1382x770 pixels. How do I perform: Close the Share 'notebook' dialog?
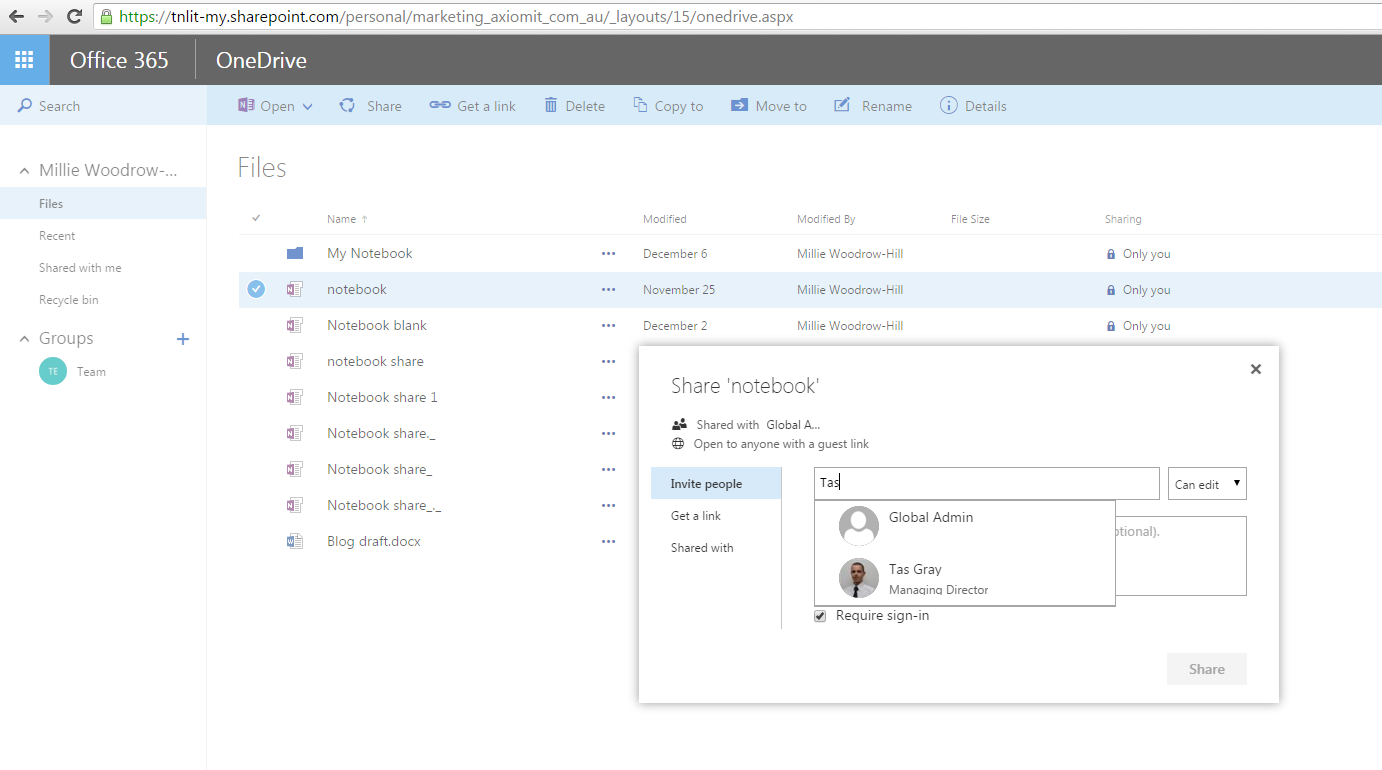(x=1256, y=369)
